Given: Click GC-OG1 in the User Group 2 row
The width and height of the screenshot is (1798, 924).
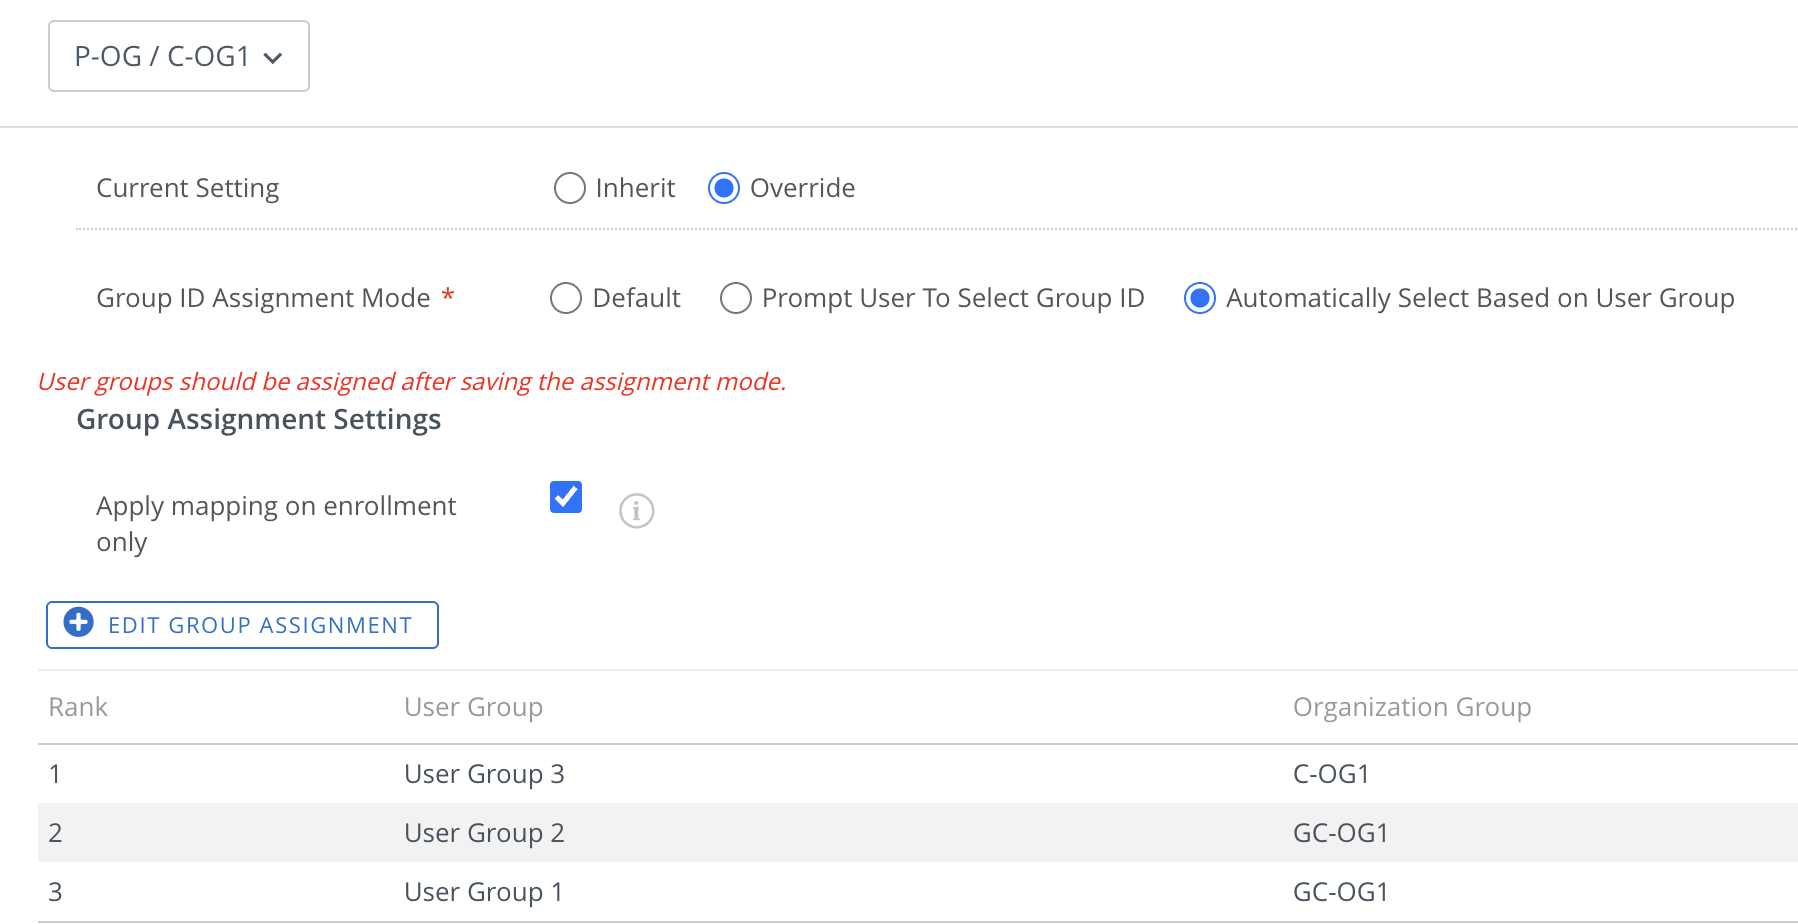Looking at the screenshot, I should 1341,833.
